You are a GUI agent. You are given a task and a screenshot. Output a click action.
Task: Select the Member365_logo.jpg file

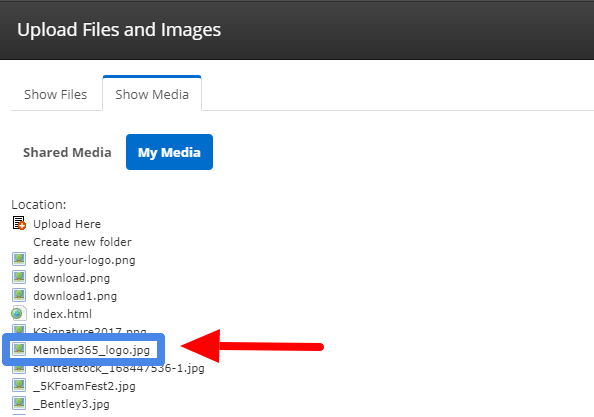pos(91,350)
